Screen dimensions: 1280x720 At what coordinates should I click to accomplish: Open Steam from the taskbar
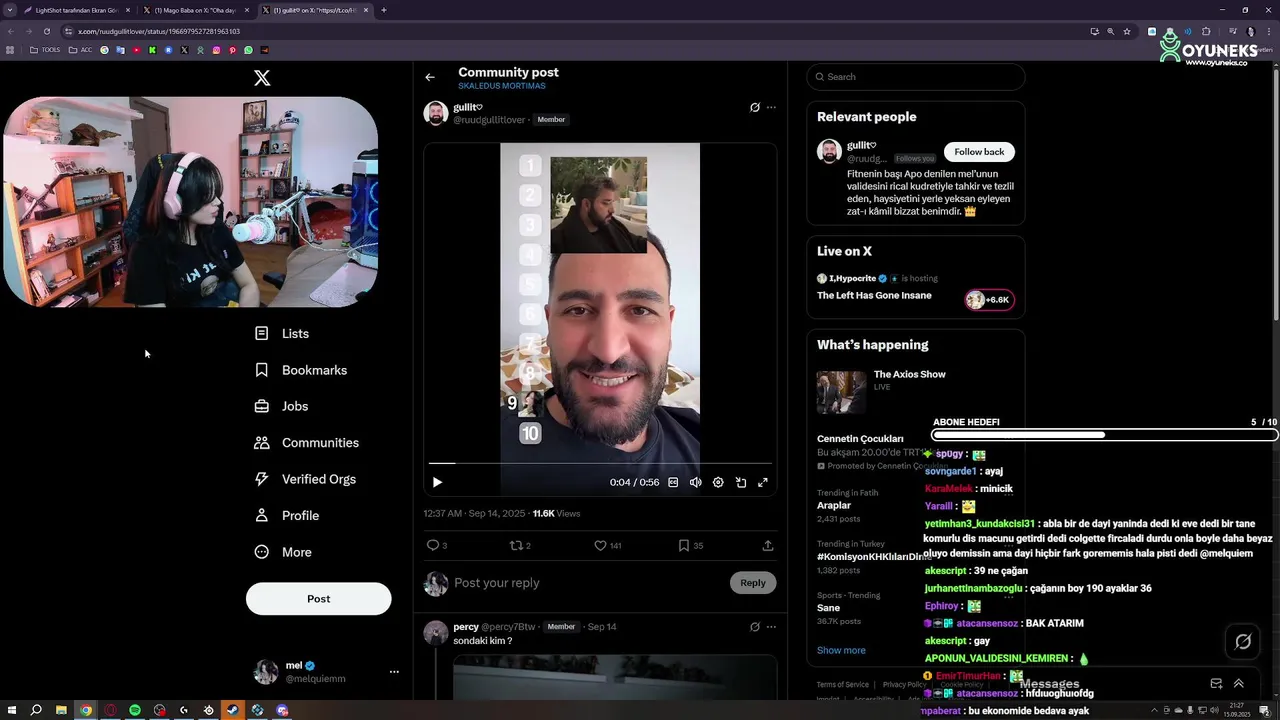[233, 710]
